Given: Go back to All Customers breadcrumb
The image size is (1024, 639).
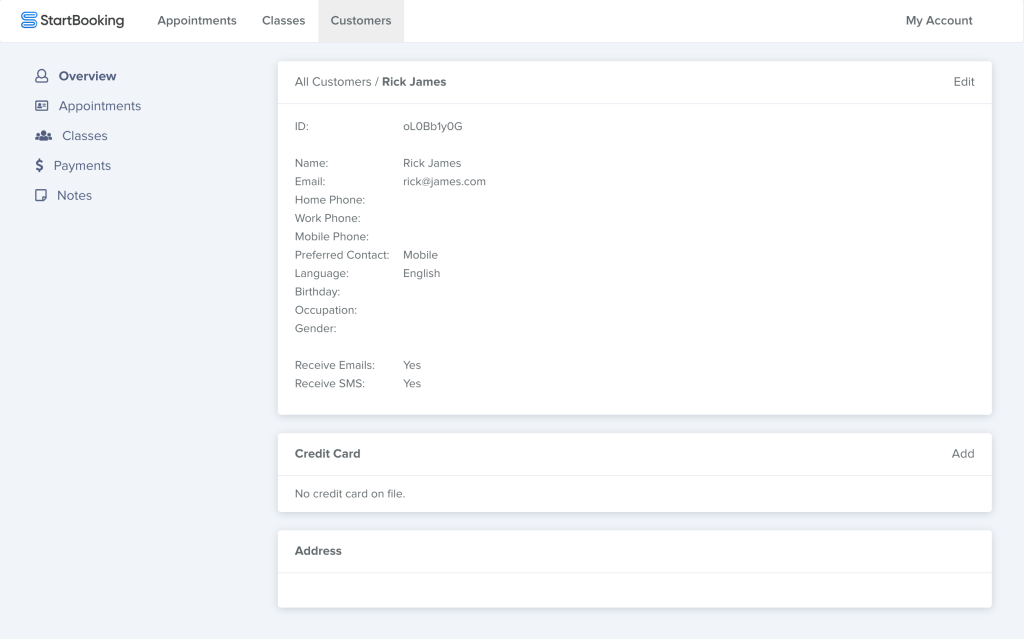Looking at the screenshot, I should point(332,82).
